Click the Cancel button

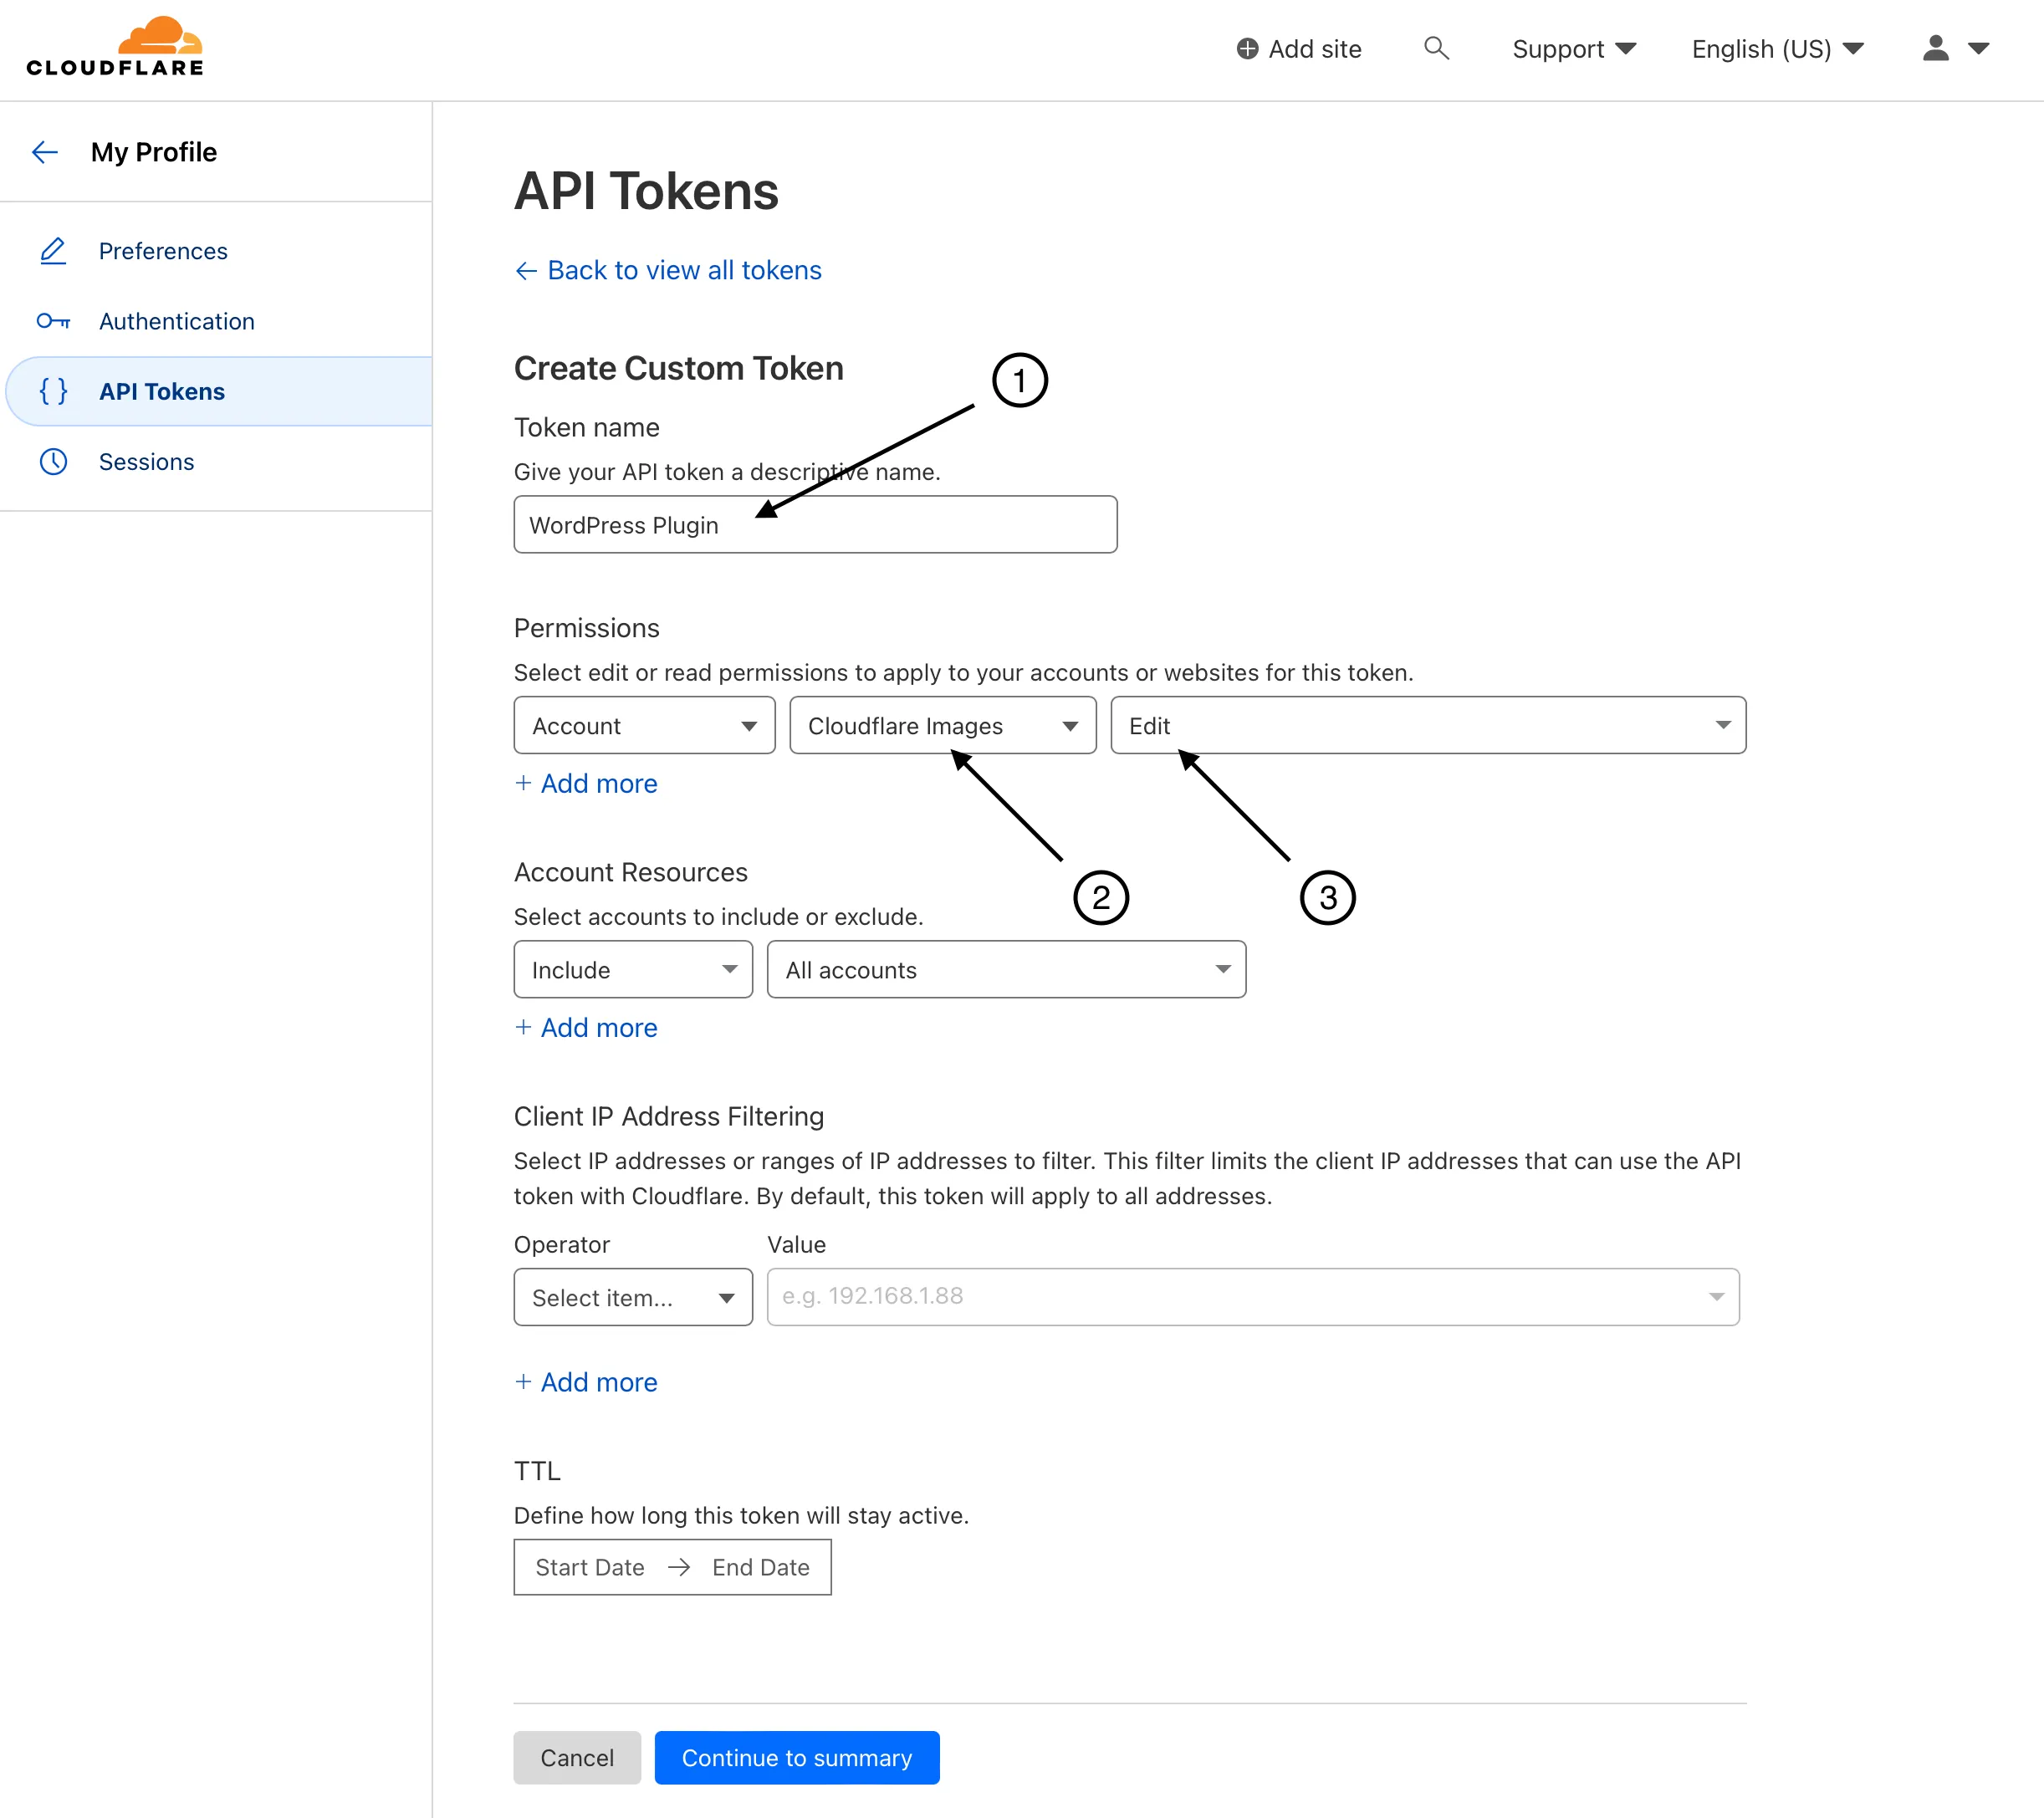point(576,1757)
